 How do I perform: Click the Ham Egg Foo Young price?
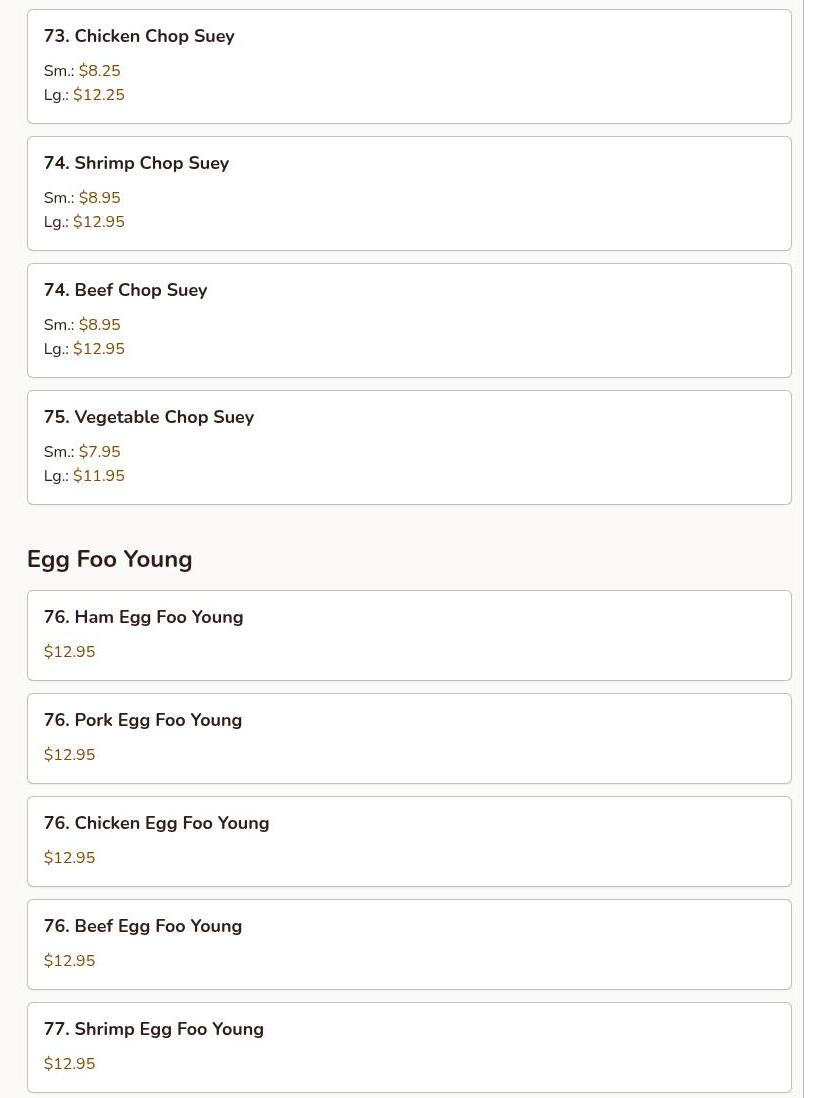(70, 652)
